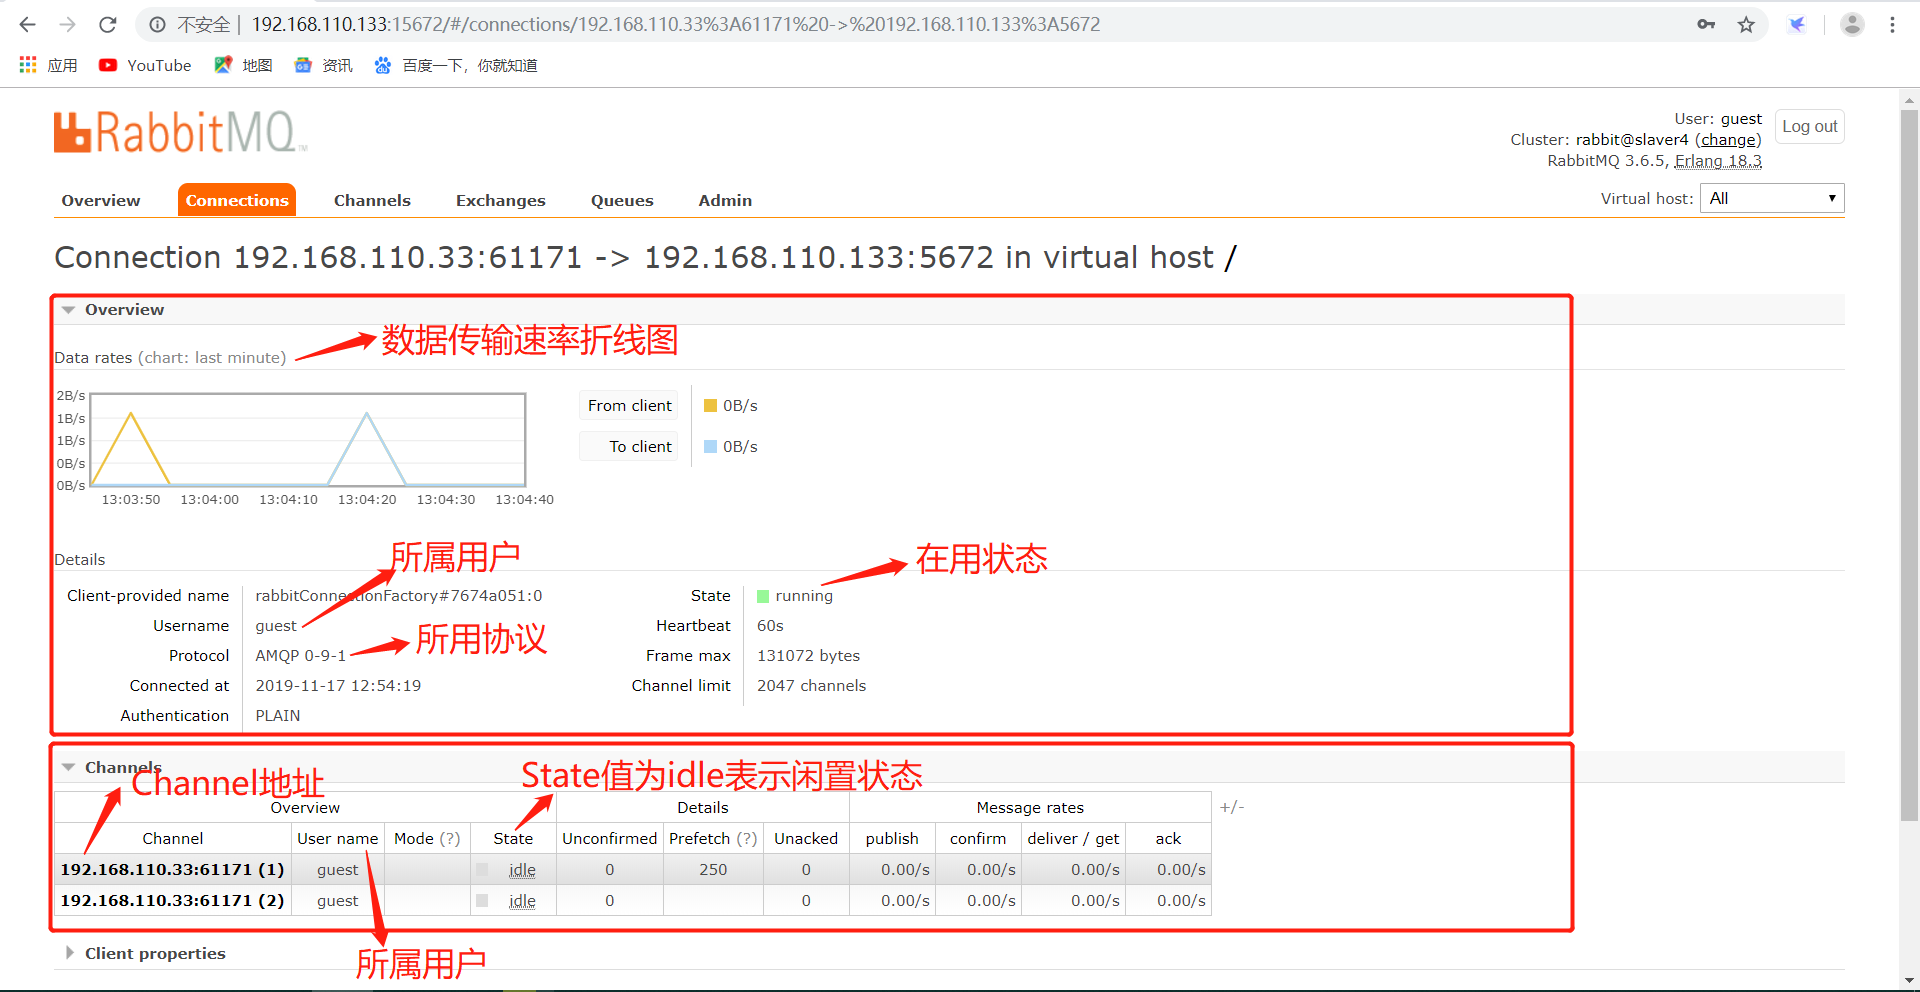Open the Chrome three-dot menu
This screenshot has height=992, width=1920.
(1892, 24)
